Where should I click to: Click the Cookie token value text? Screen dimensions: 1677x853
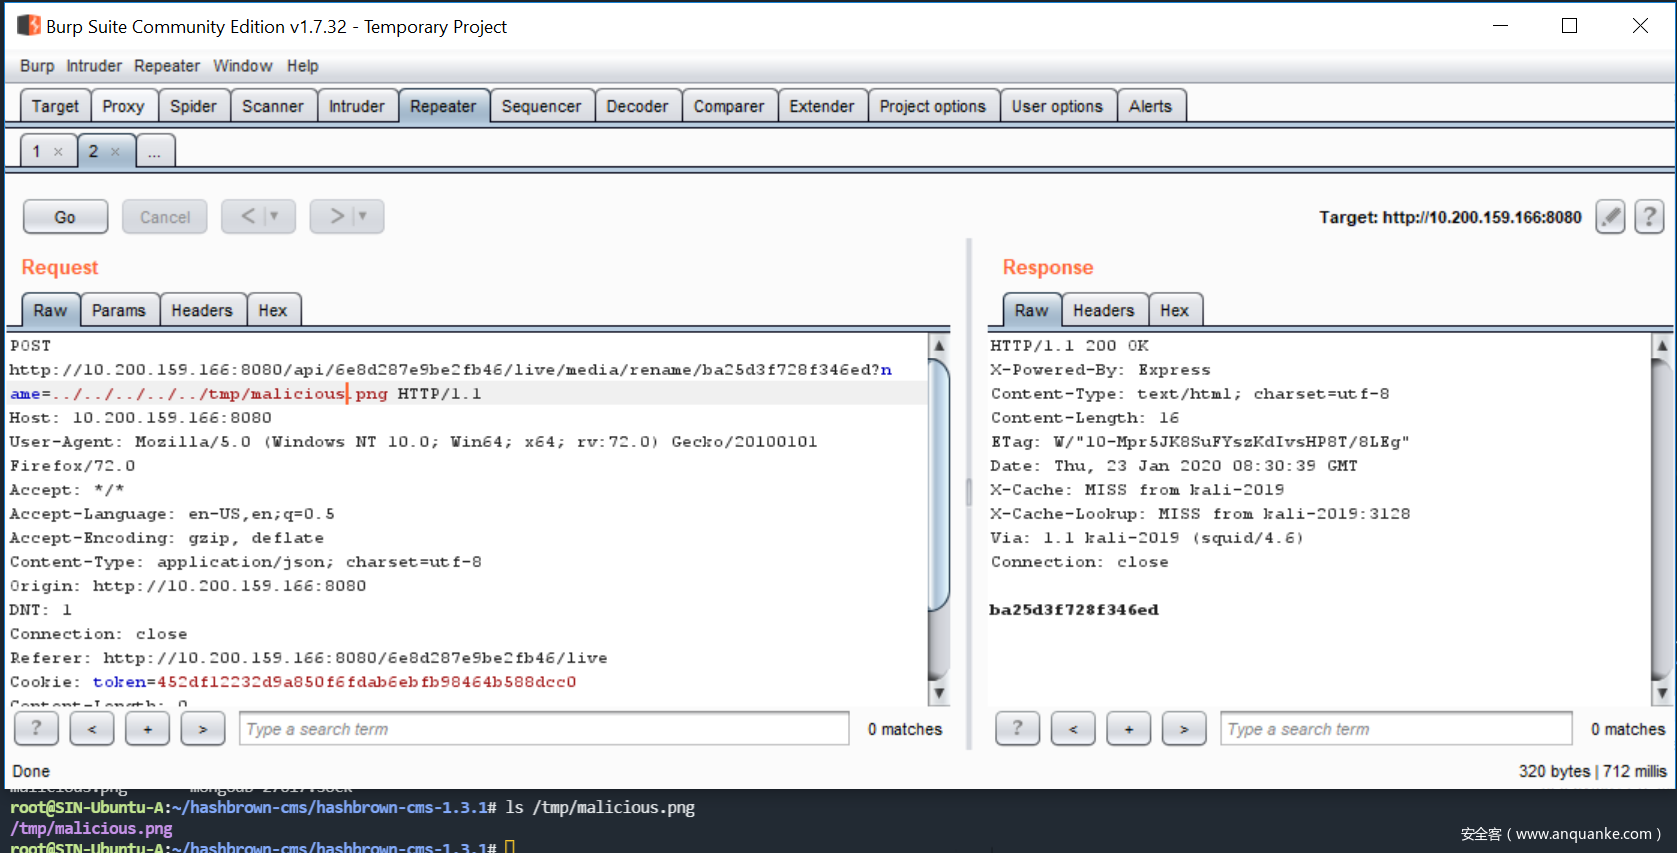(366, 682)
